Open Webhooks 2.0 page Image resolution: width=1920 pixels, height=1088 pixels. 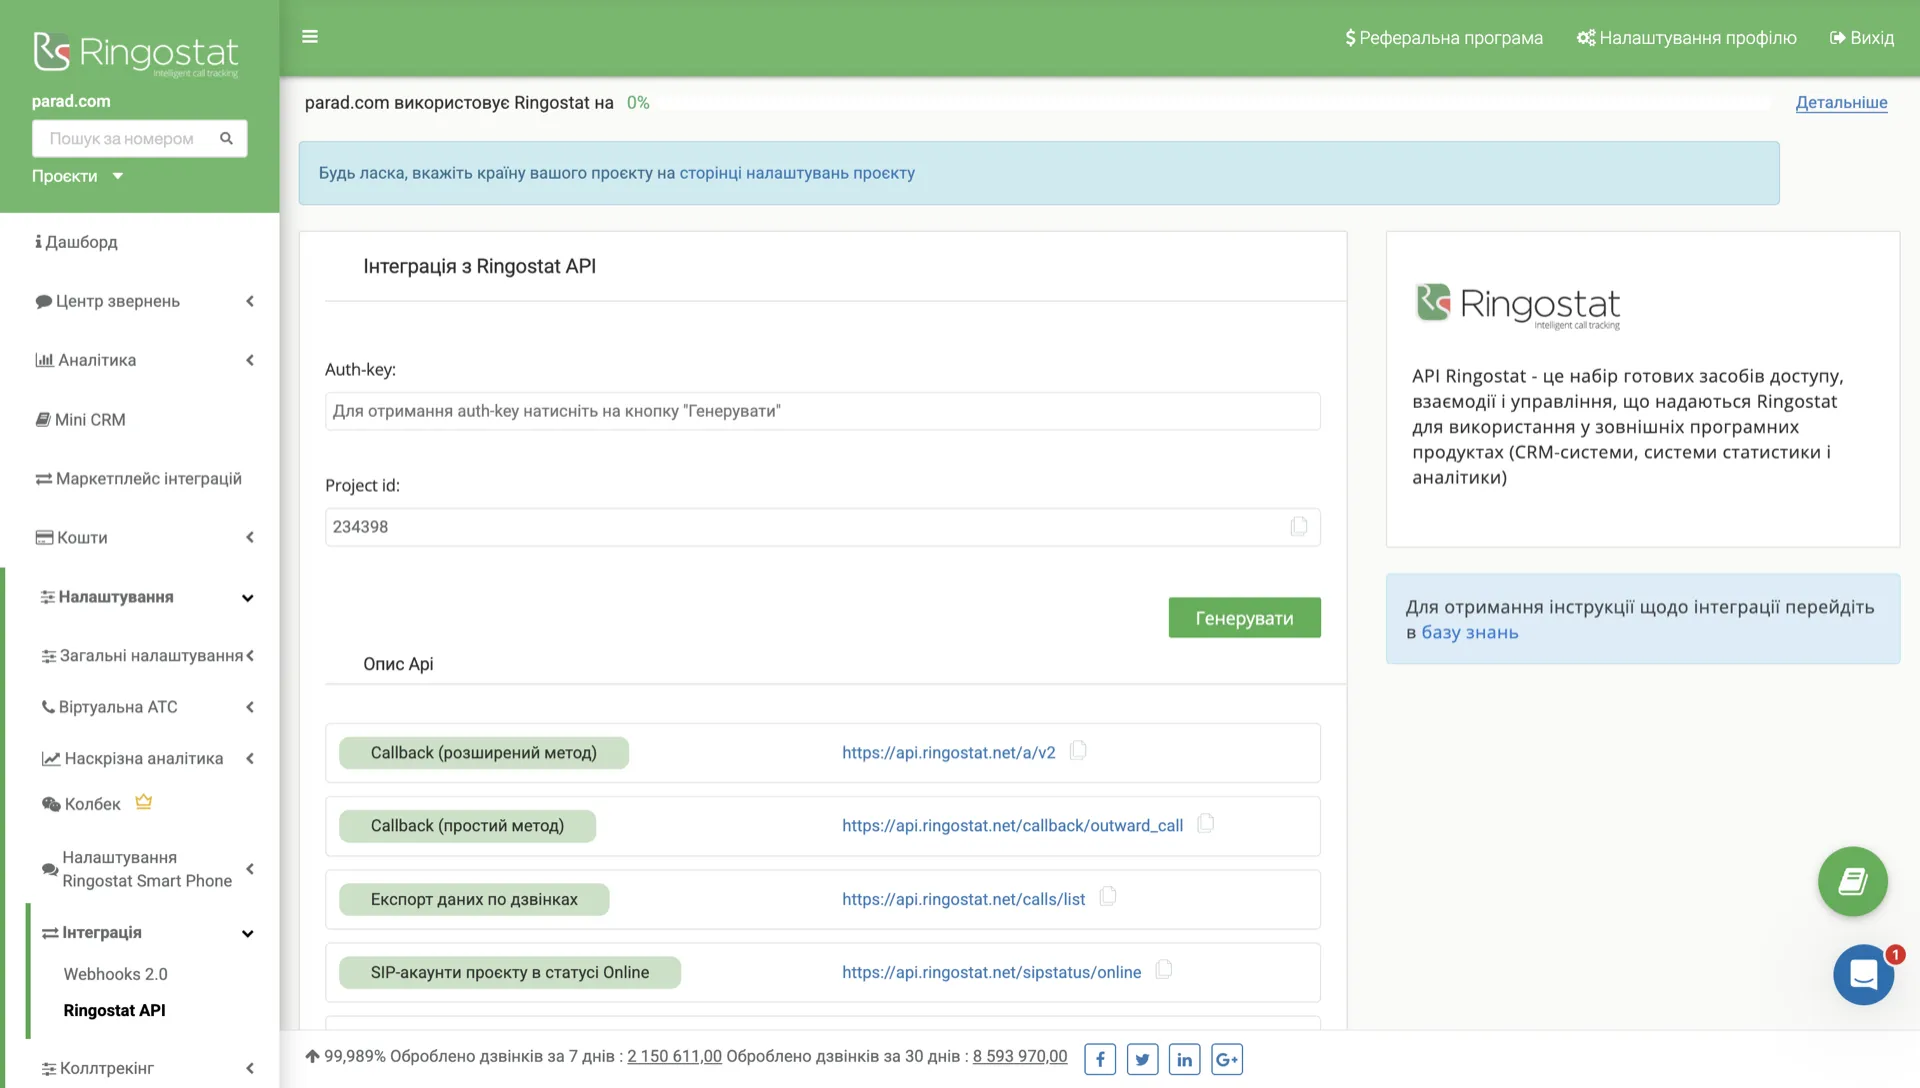pos(115,974)
